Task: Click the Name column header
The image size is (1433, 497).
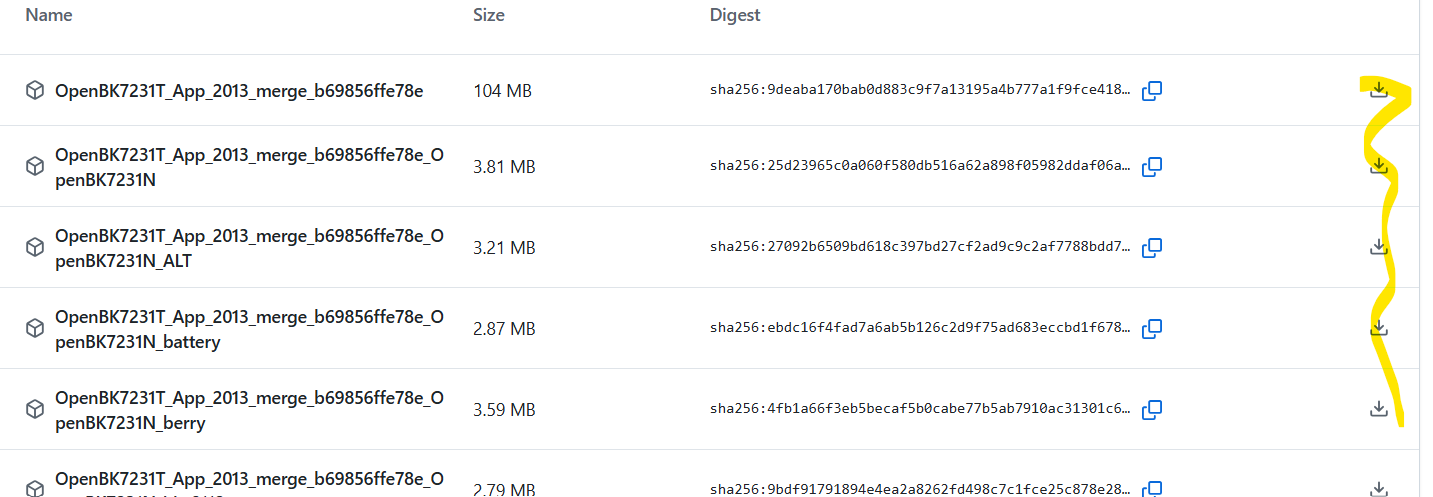Action: 49,15
